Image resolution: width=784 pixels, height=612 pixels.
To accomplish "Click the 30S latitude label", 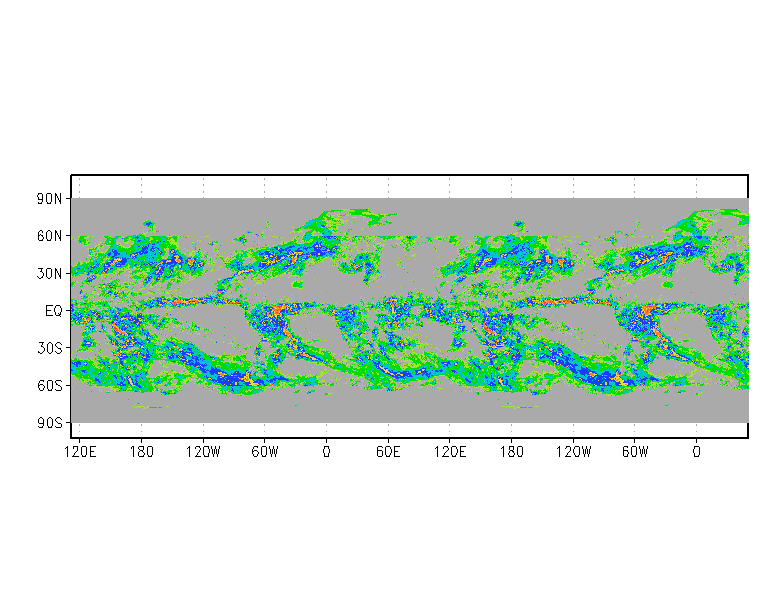I will (49, 348).
